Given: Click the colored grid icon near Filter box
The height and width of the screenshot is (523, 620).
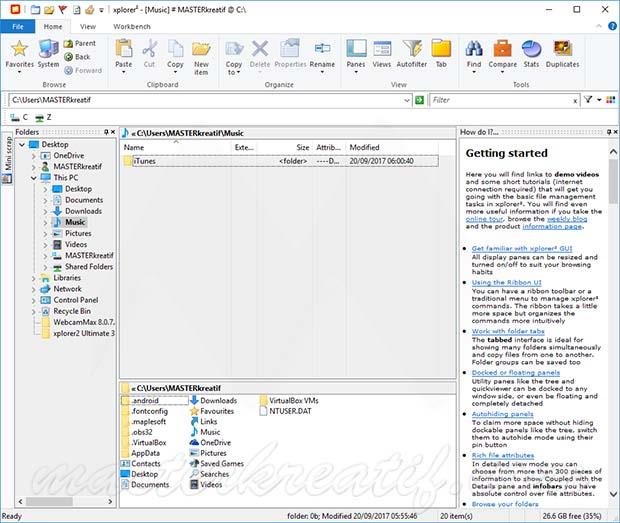Looking at the screenshot, I should point(611,100).
